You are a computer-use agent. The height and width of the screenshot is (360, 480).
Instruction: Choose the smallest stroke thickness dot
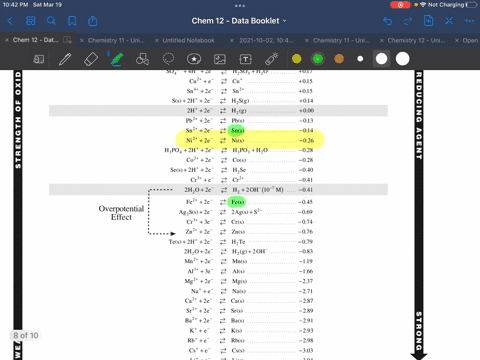click(360, 59)
